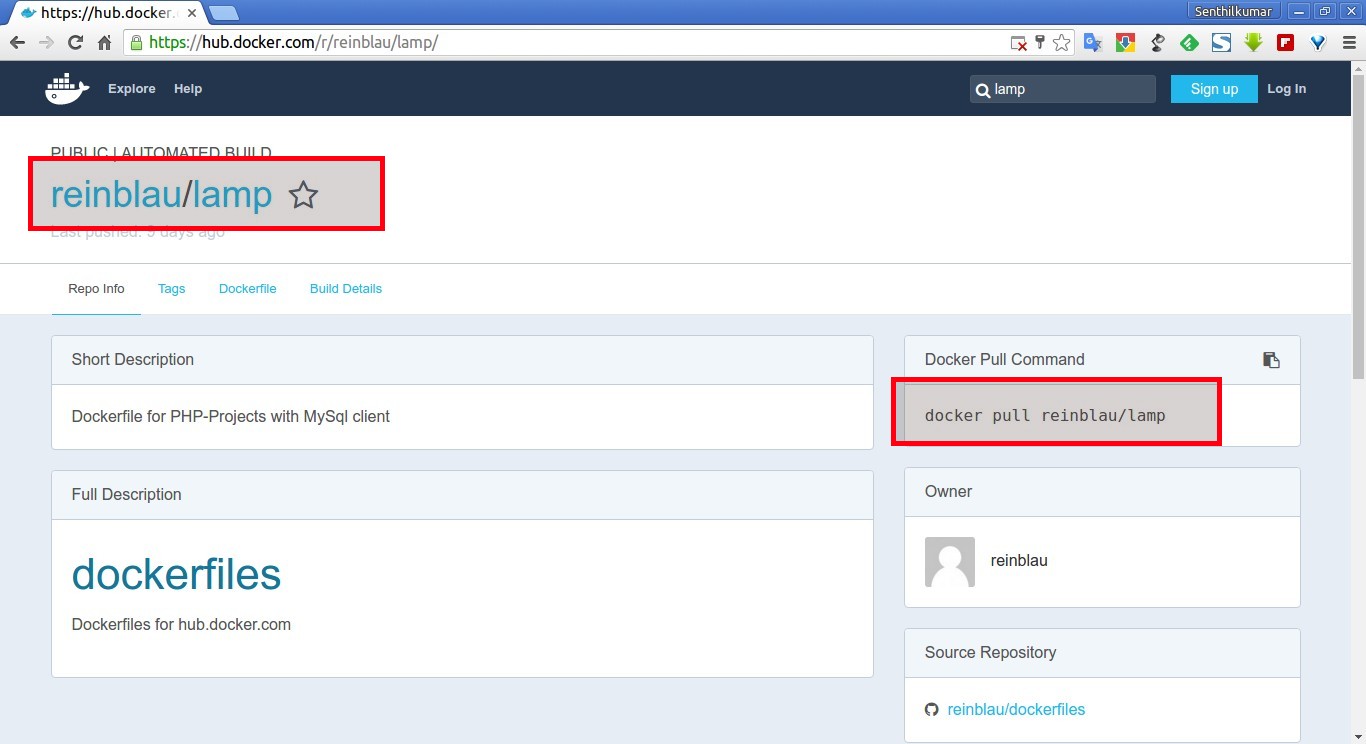Click 'Dockerfiles for hub.docker.com' text
1366x744 pixels.
(x=181, y=624)
